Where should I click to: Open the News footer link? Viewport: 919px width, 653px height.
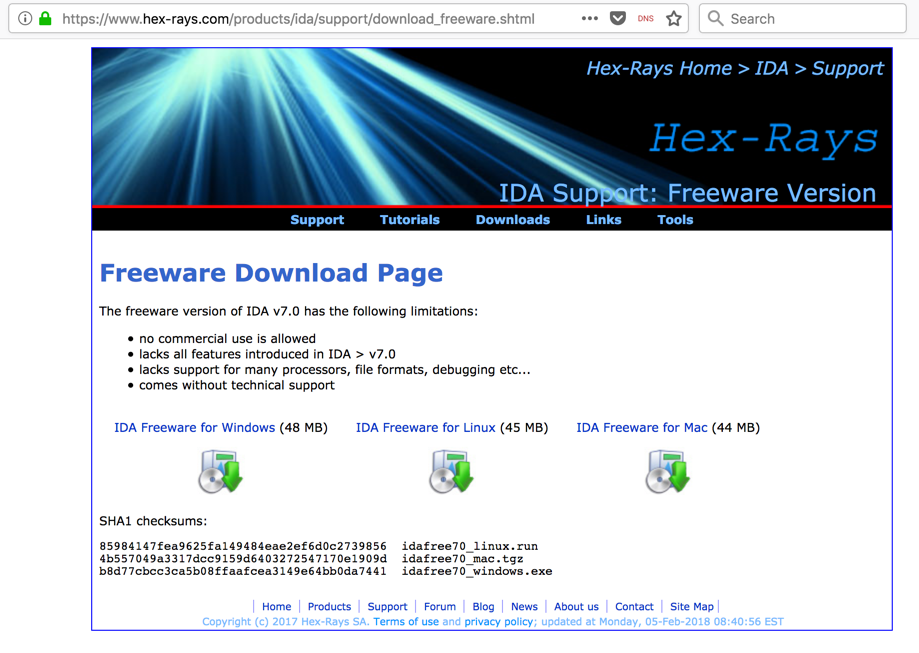pyautogui.click(x=524, y=607)
